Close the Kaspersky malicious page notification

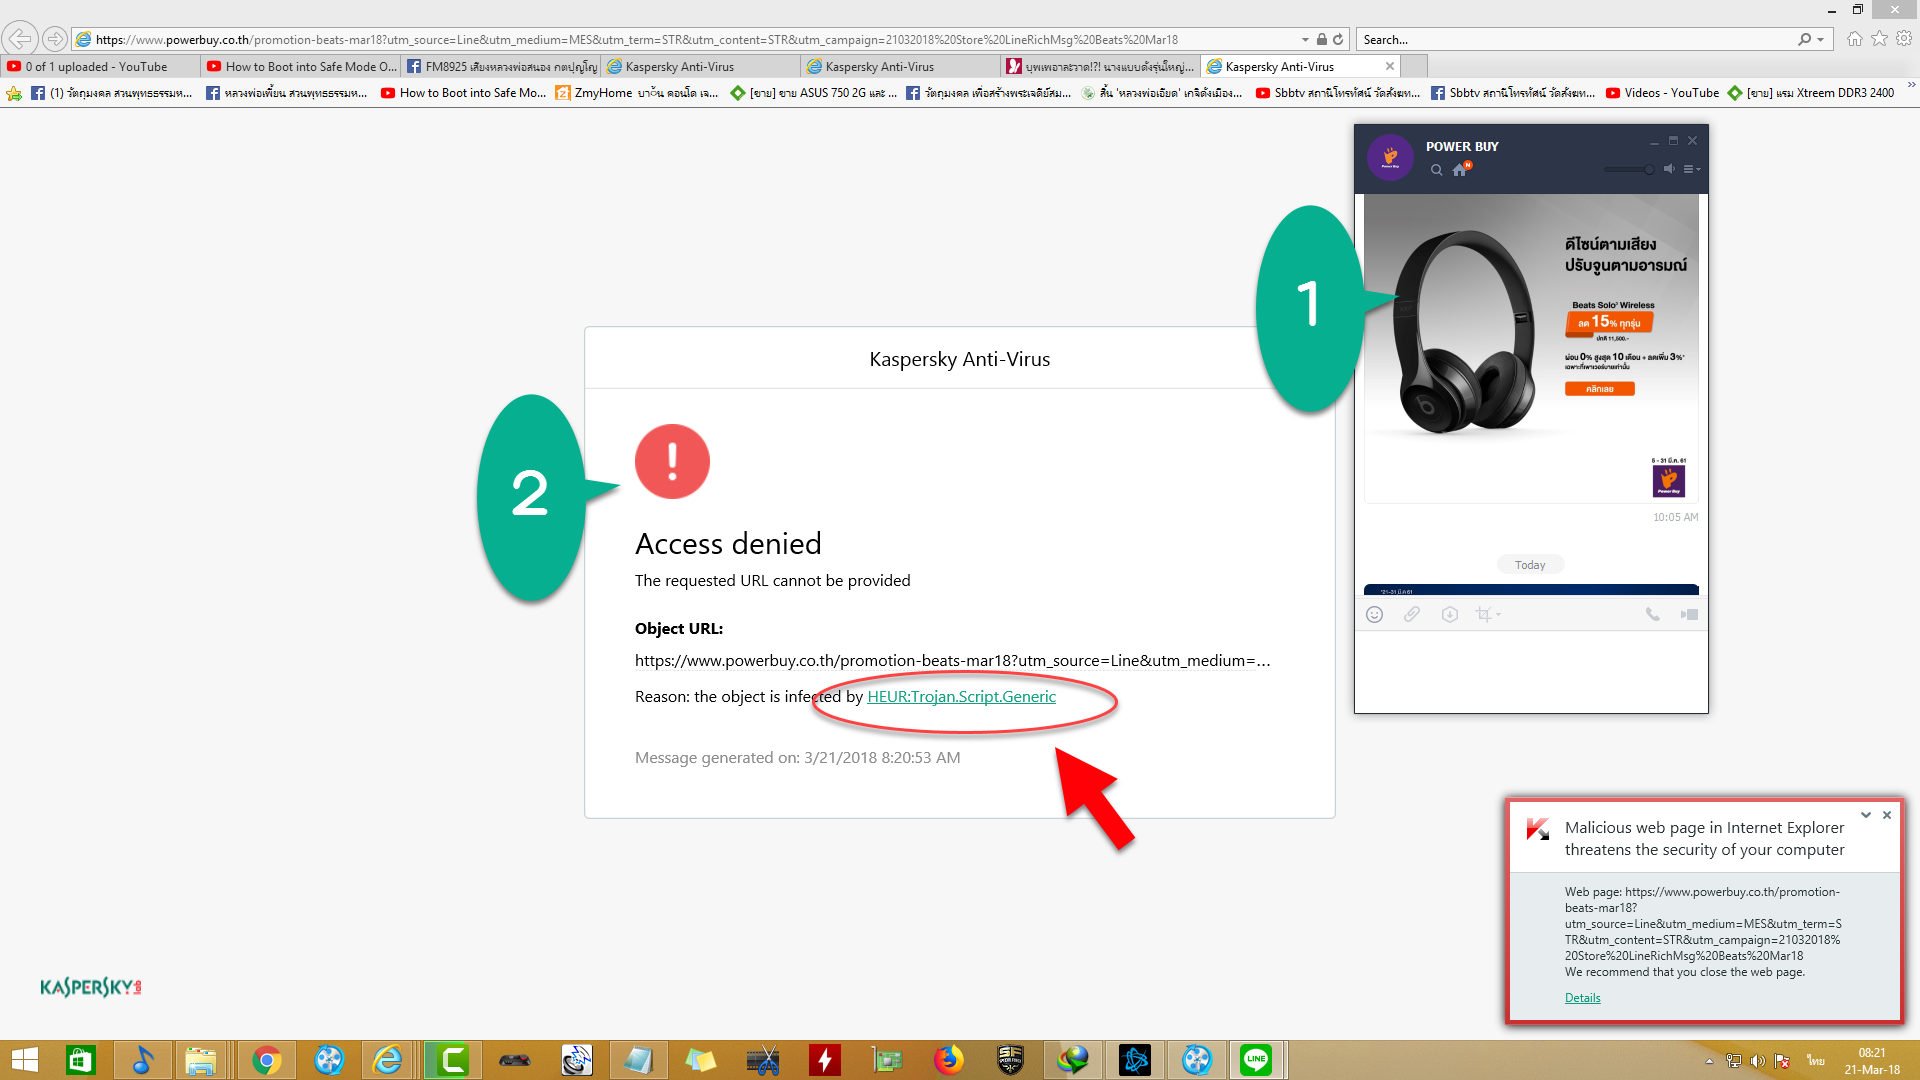1887,815
